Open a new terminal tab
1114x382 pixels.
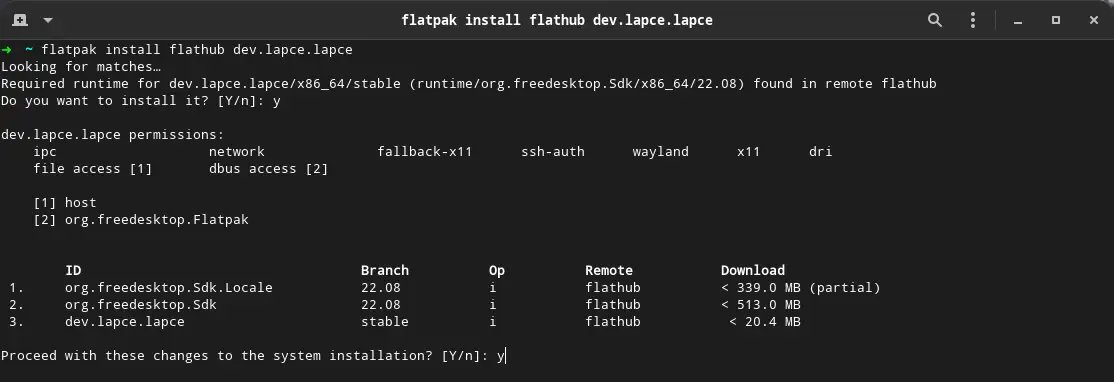20,20
